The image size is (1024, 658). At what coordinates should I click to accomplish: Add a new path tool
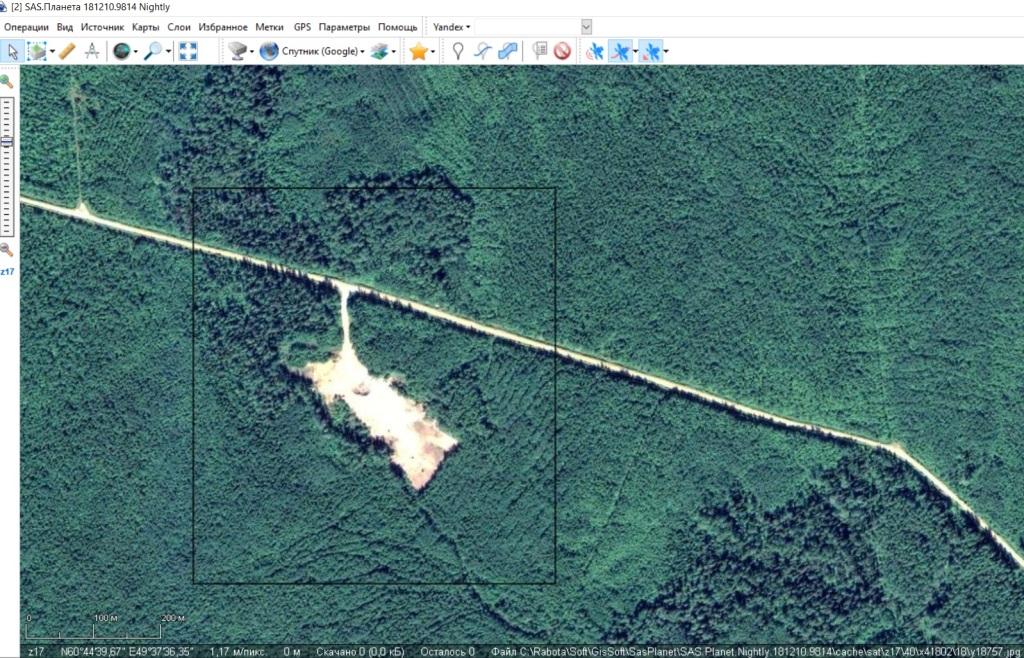[x=482, y=51]
